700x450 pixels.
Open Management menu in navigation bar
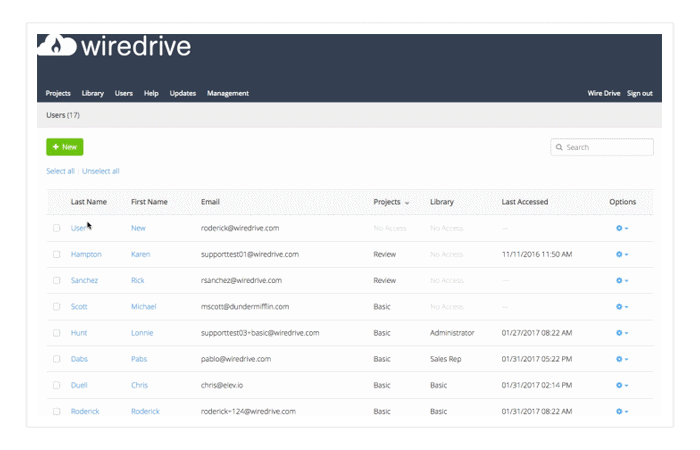(228, 93)
